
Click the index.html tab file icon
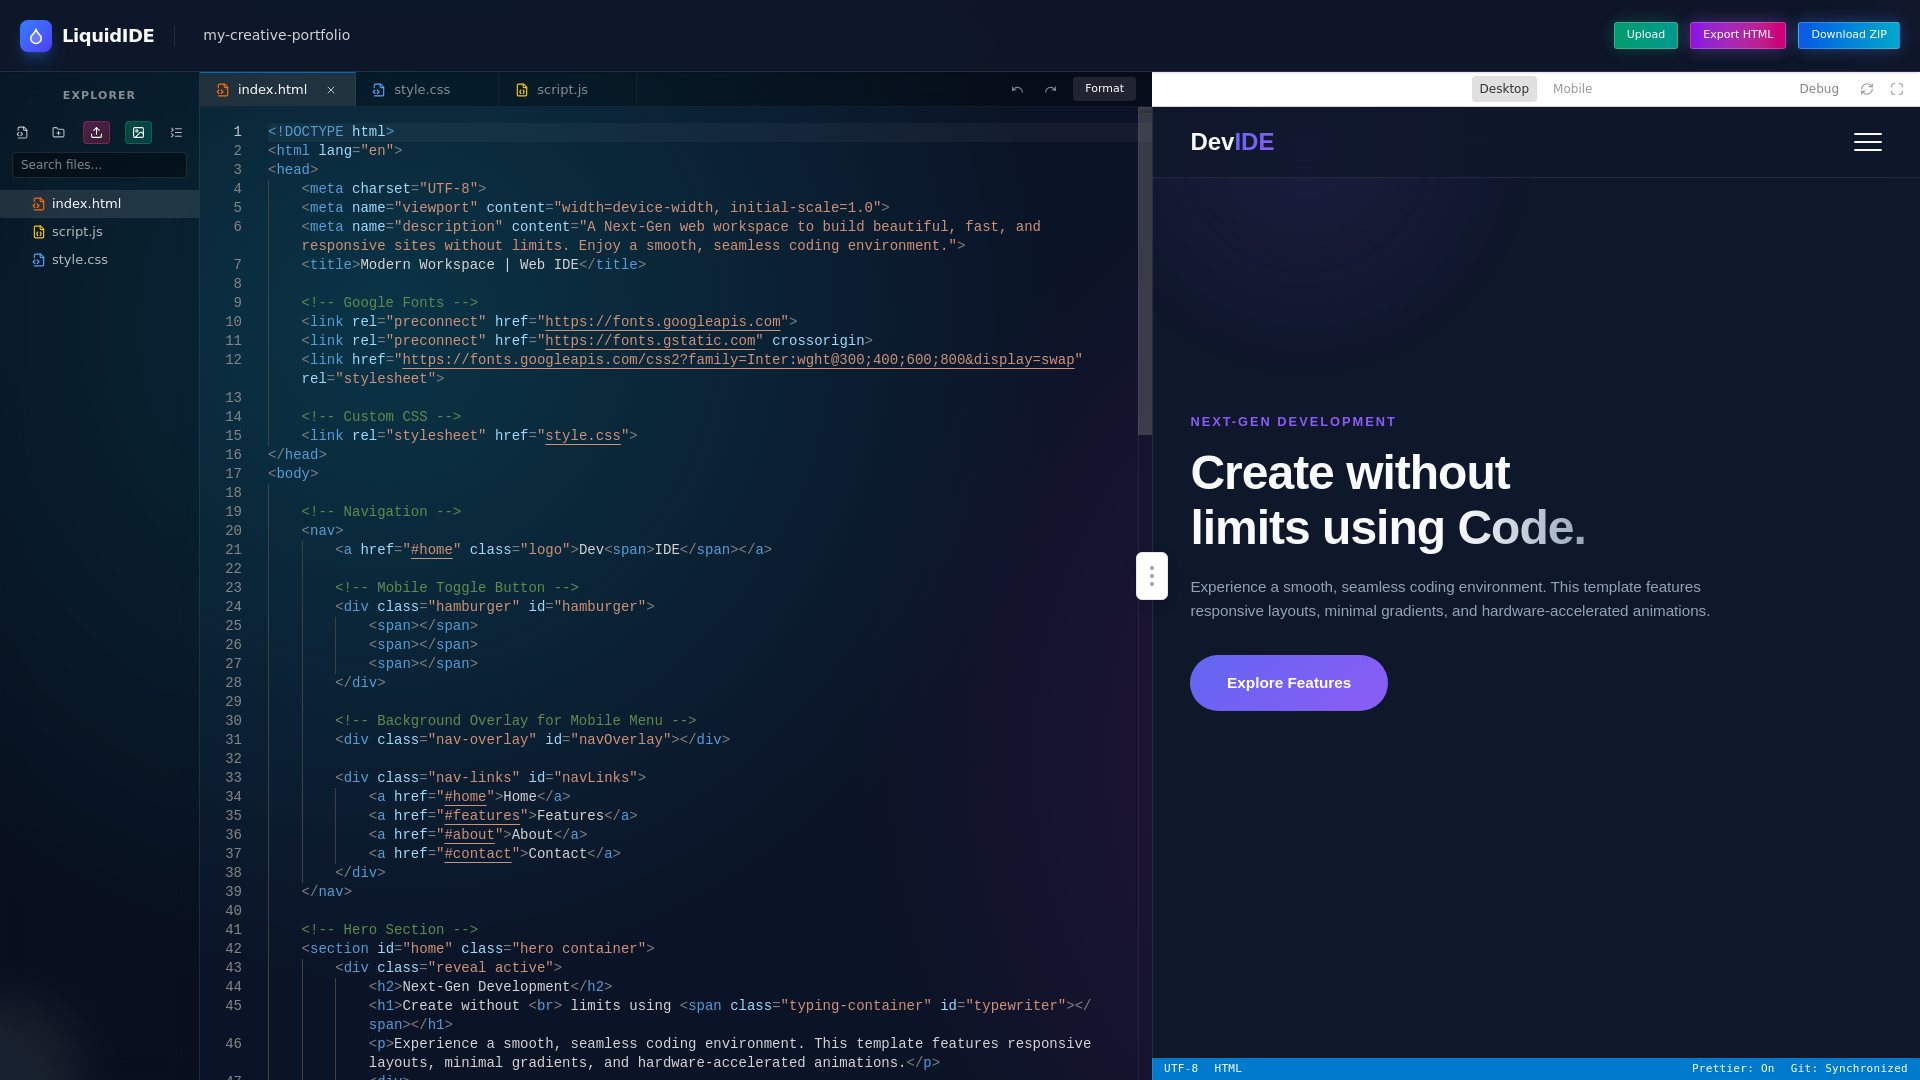pos(222,90)
